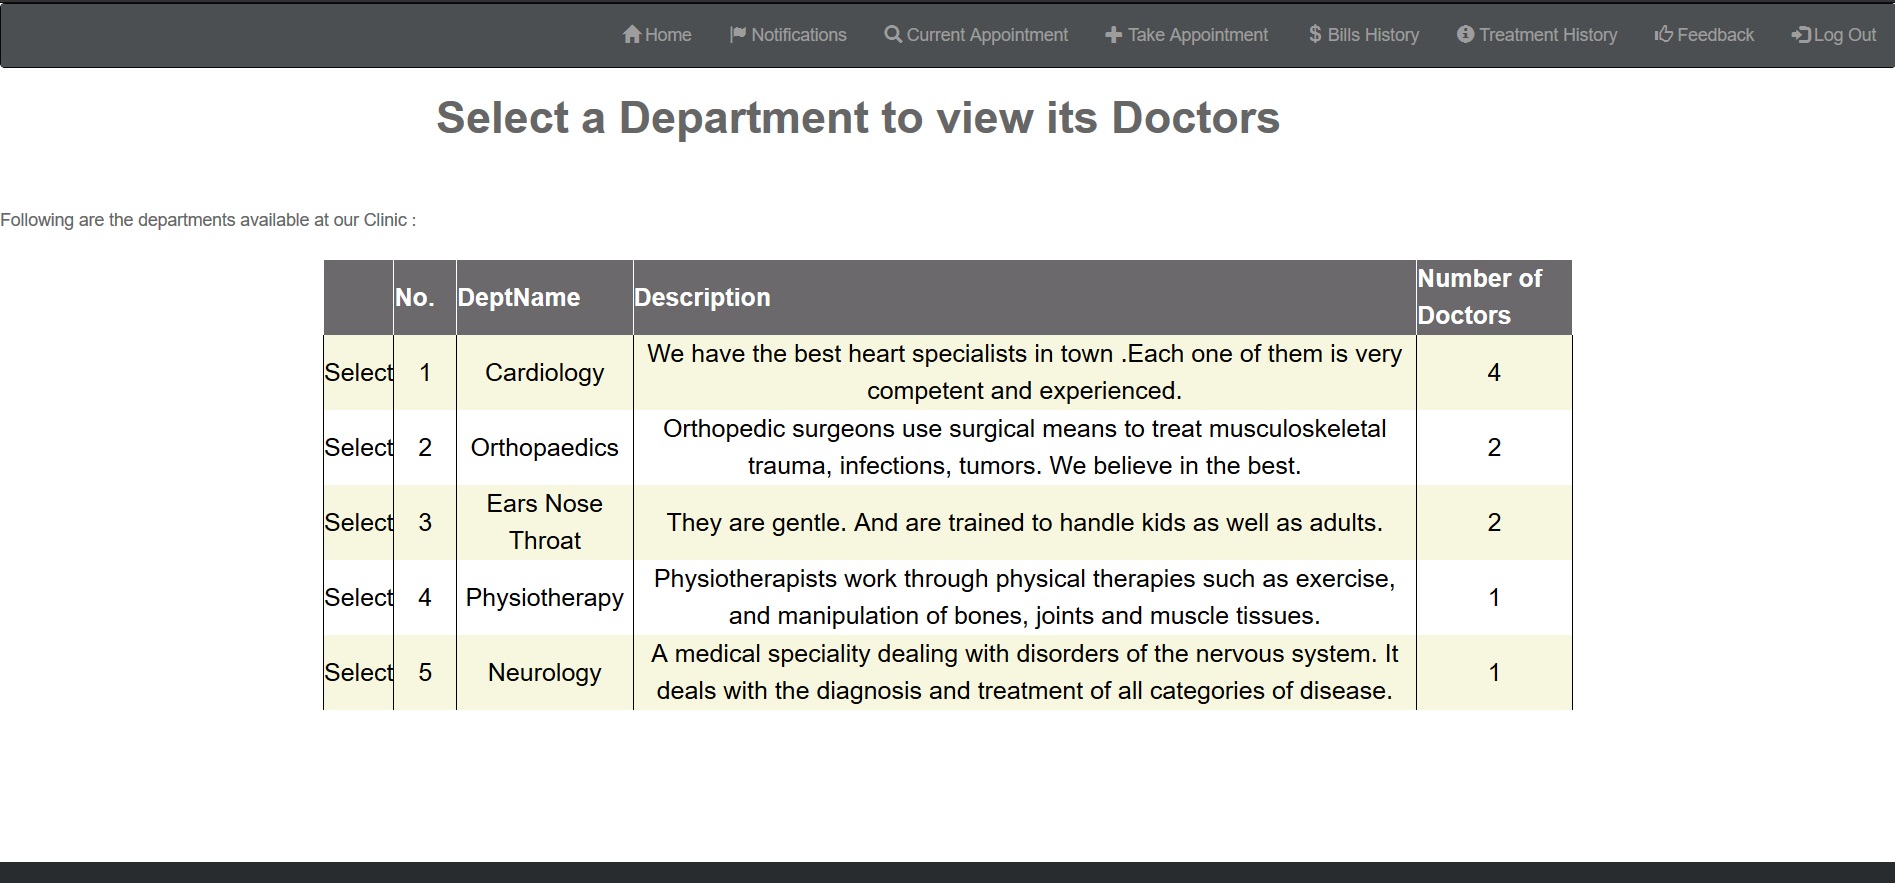Select the Orthopaedics department
Image resolution: width=1895 pixels, height=883 pixels.
[x=358, y=448]
